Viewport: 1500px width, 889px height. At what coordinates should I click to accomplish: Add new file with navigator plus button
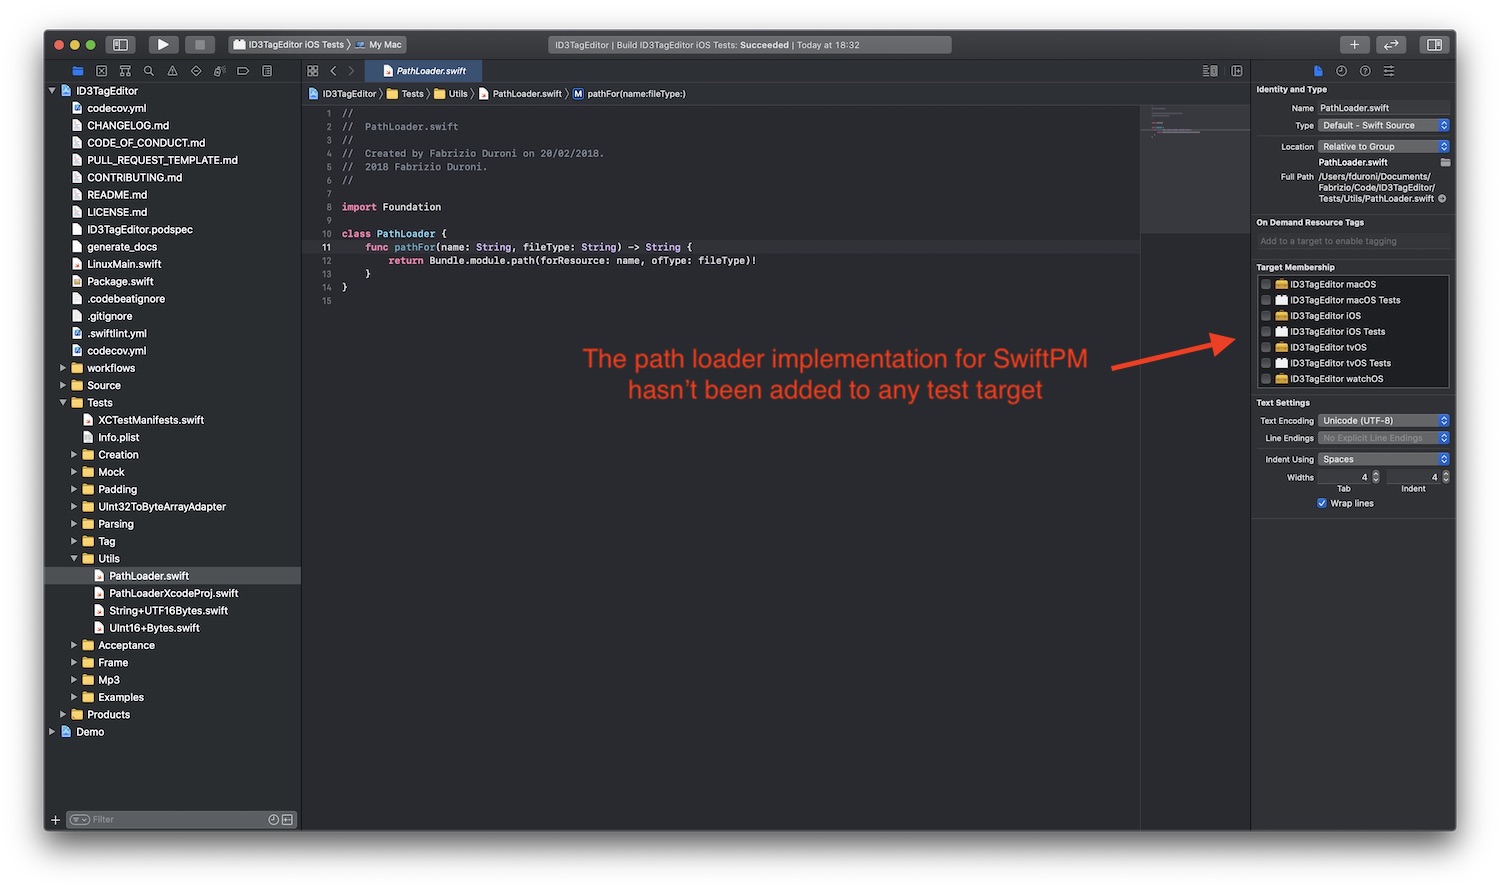56,820
